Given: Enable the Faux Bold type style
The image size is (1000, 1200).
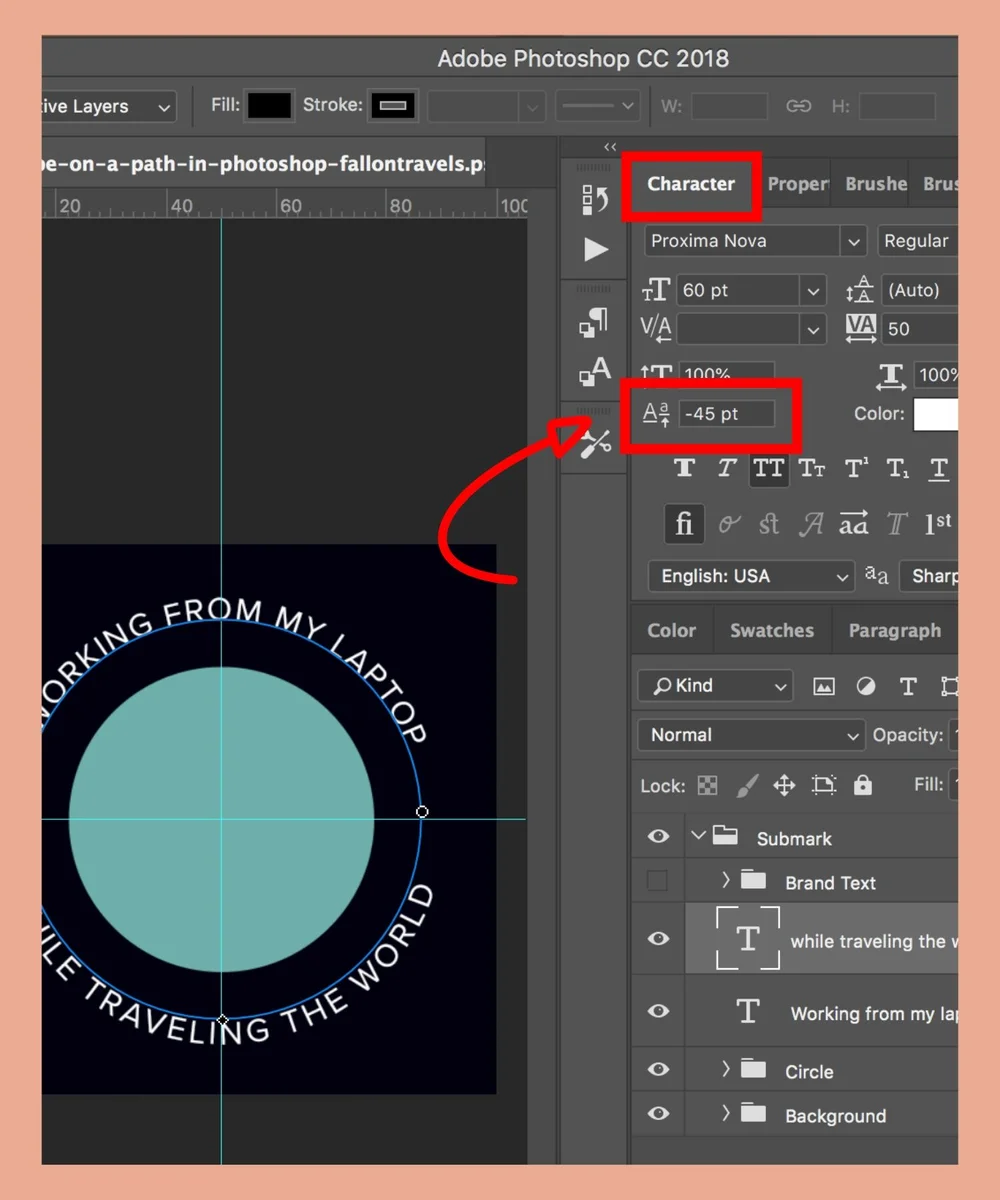Looking at the screenshot, I should coord(684,468).
